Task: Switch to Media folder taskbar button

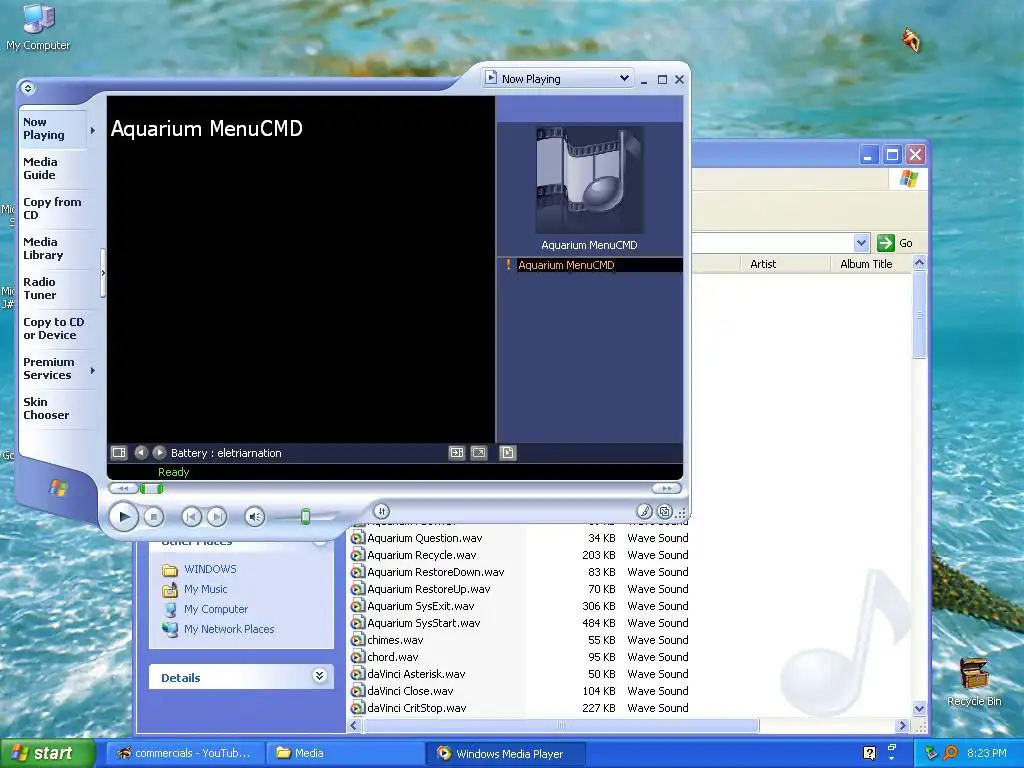Action: pyautogui.click(x=345, y=753)
